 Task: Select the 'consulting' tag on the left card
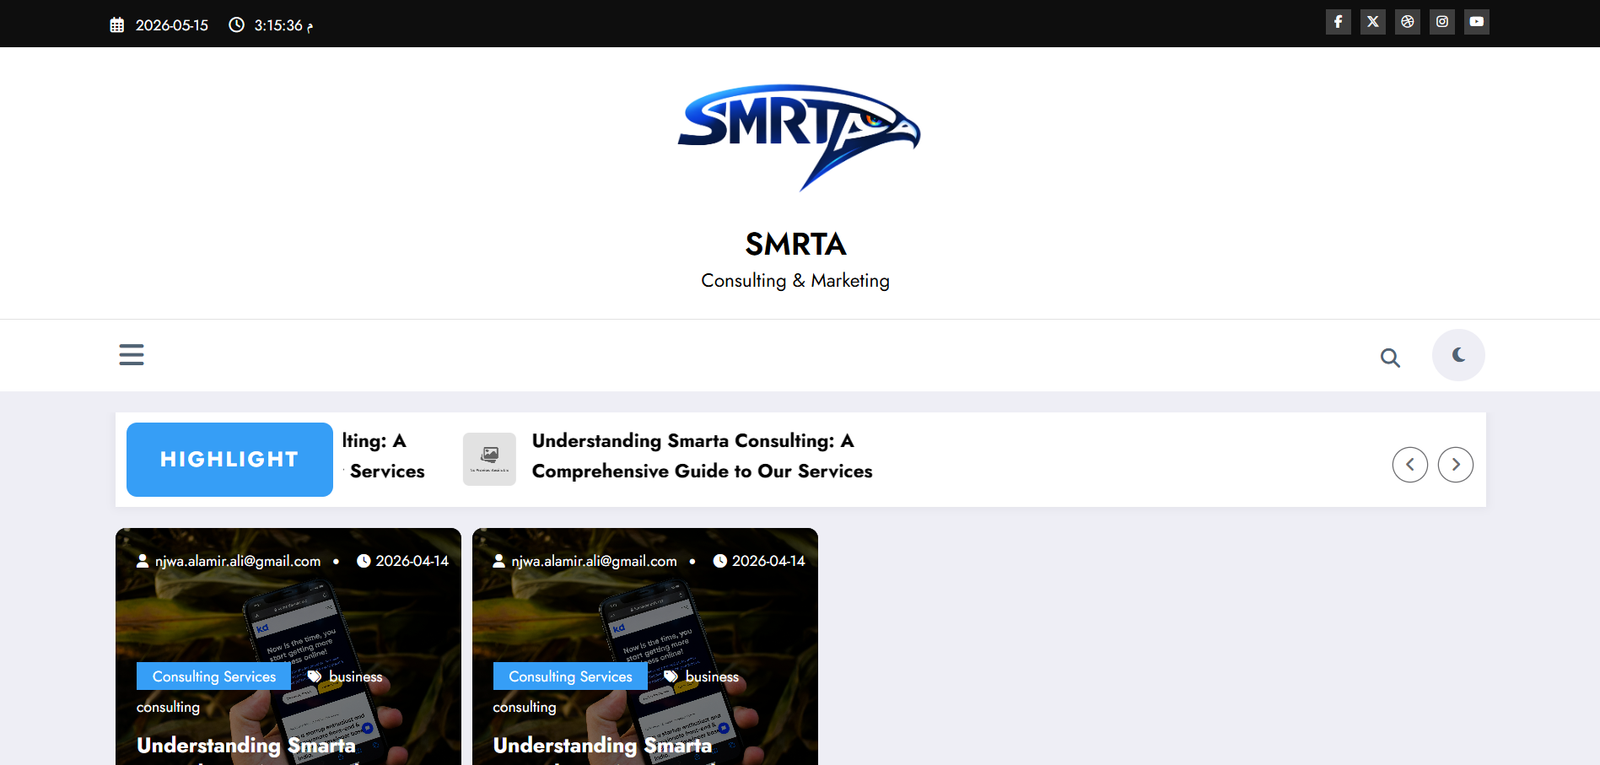pos(168,707)
